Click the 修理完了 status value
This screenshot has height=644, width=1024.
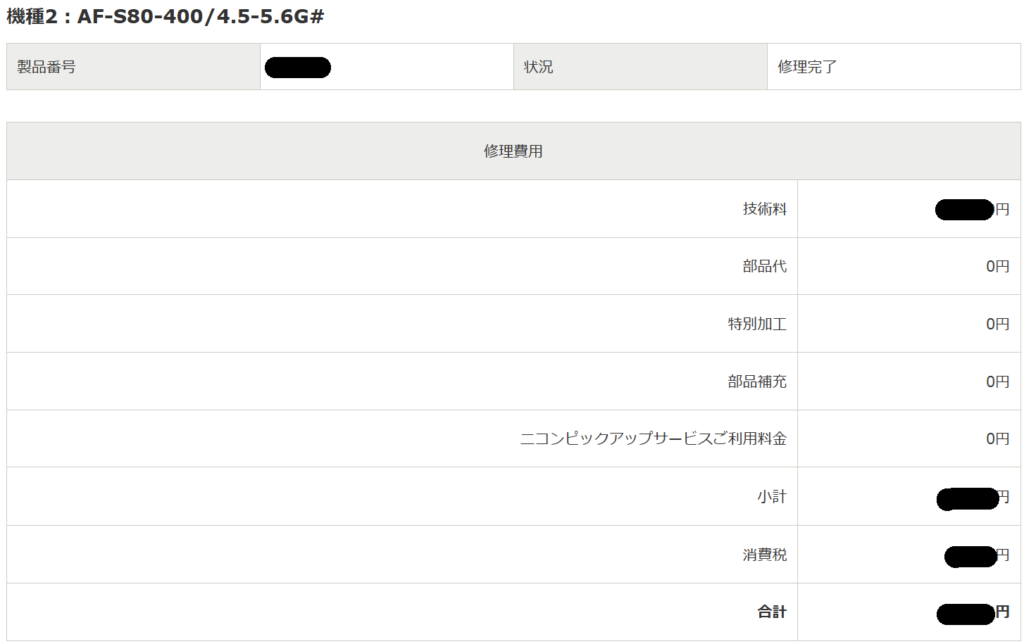(807, 67)
